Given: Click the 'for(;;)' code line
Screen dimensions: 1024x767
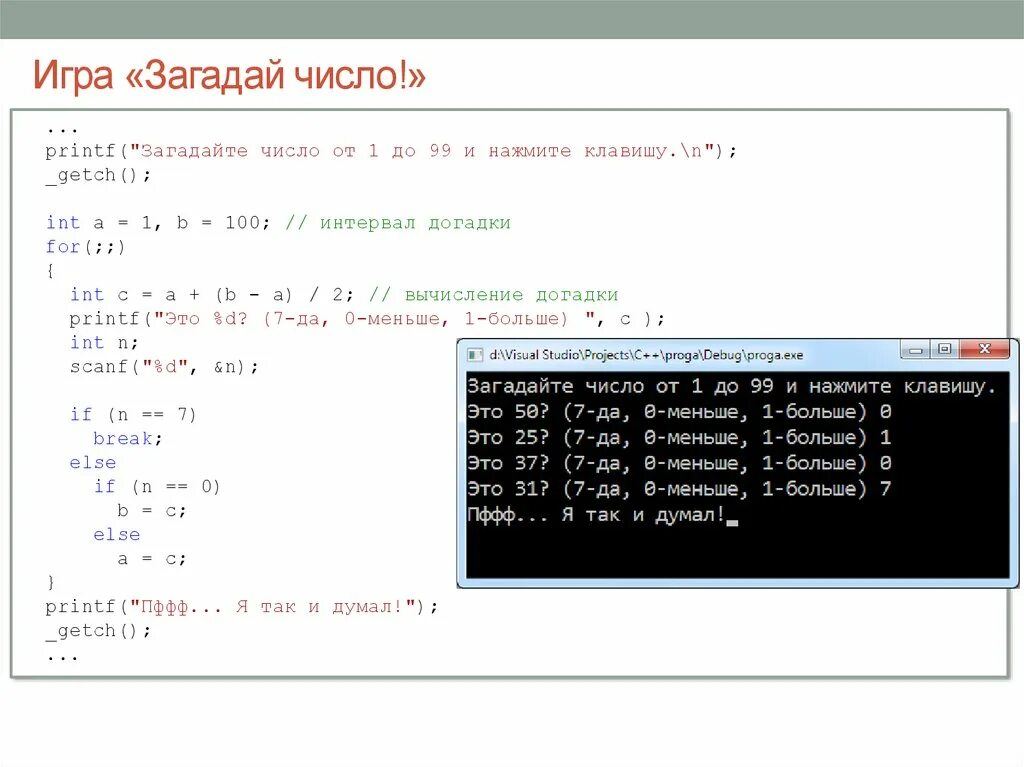Looking at the screenshot, I should (85, 247).
